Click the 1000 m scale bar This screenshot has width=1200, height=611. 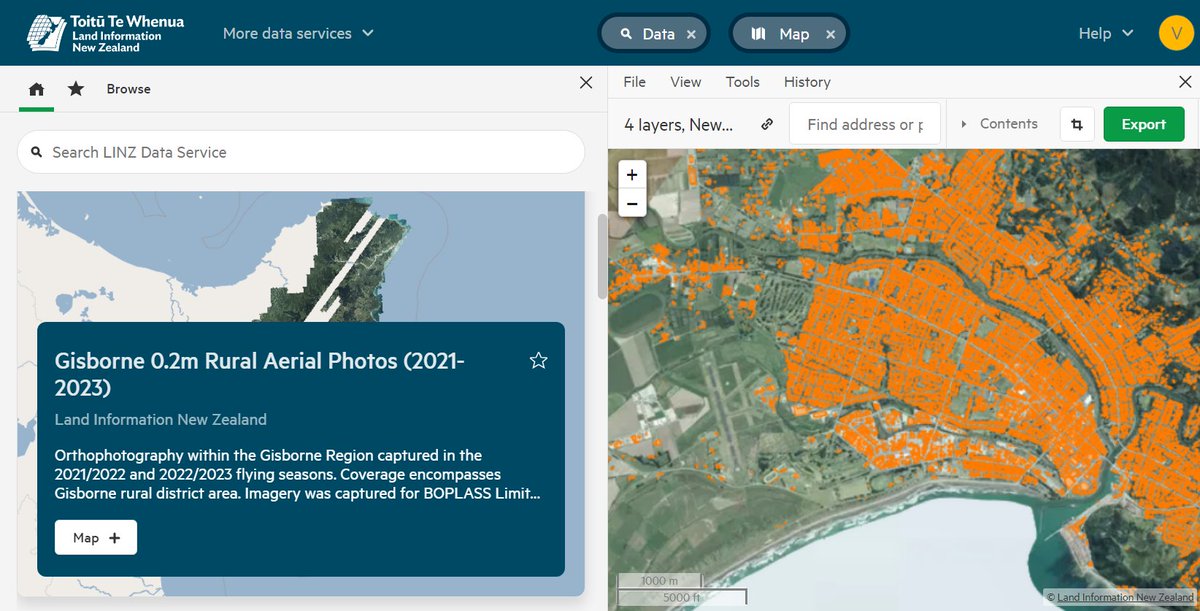pos(660,581)
